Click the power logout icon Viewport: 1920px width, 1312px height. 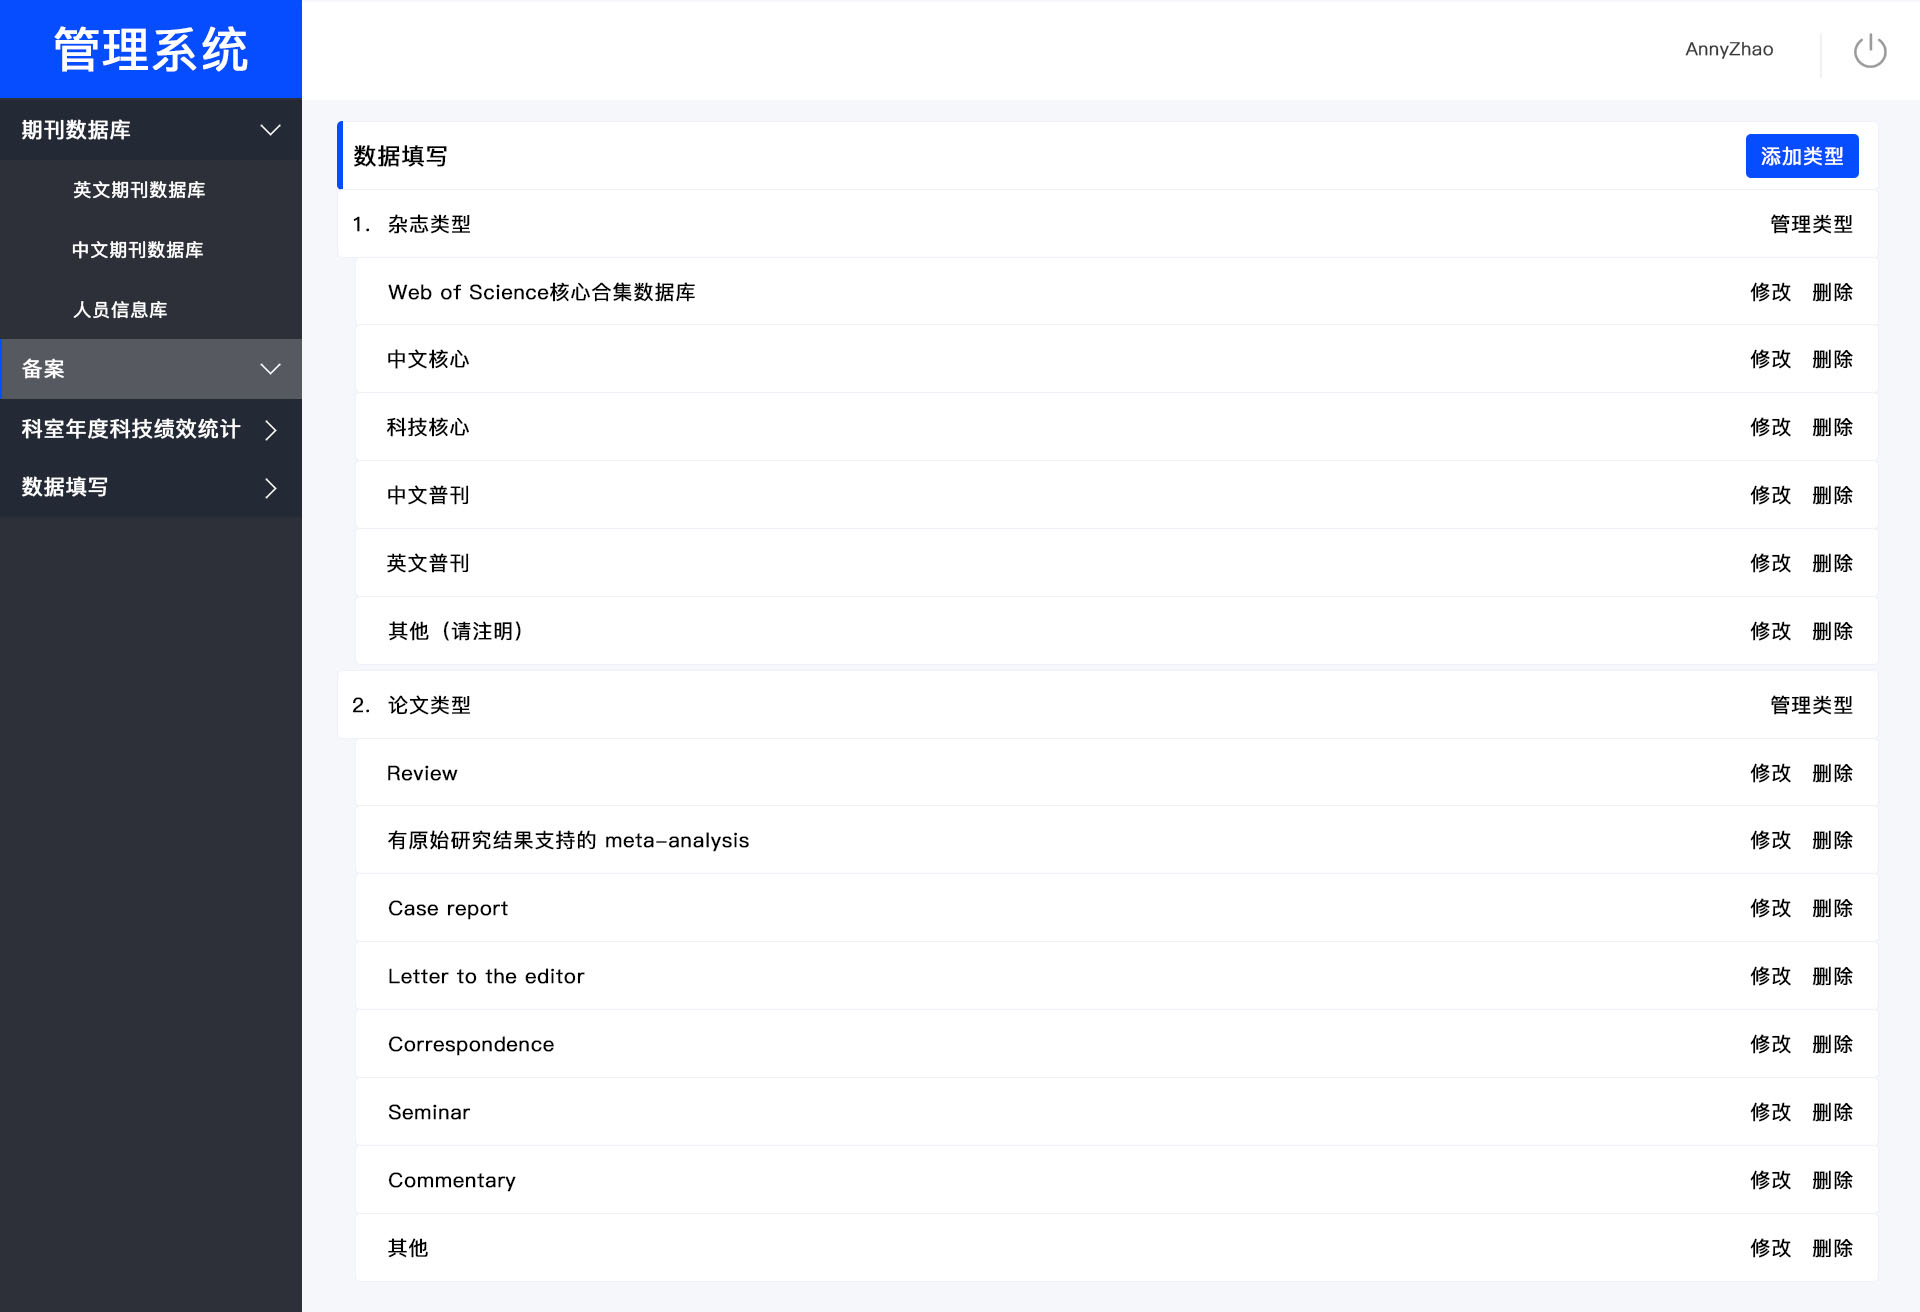pyautogui.click(x=1869, y=50)
